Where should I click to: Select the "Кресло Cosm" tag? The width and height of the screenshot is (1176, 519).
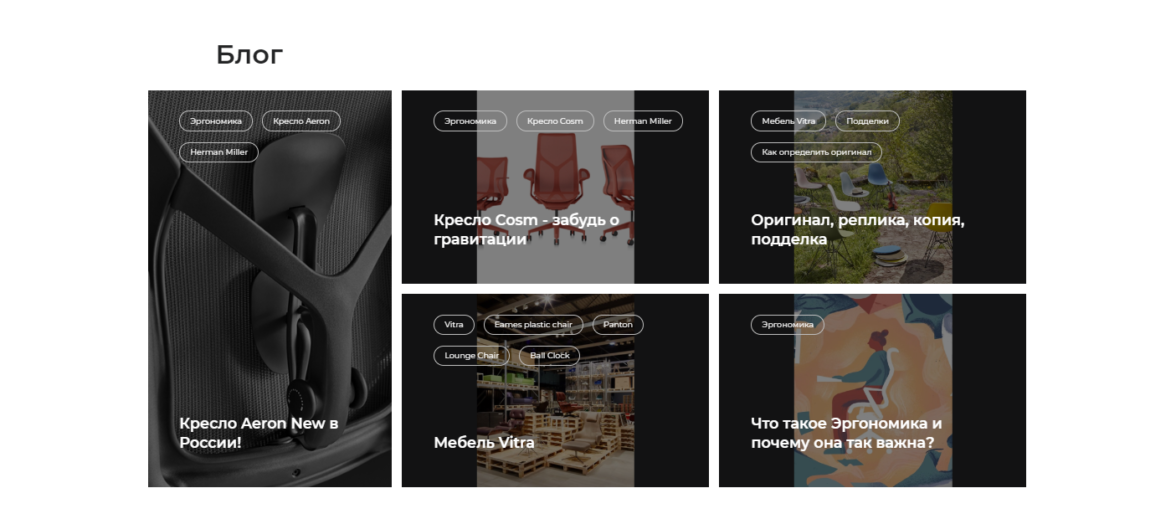(x=555, y=121)
